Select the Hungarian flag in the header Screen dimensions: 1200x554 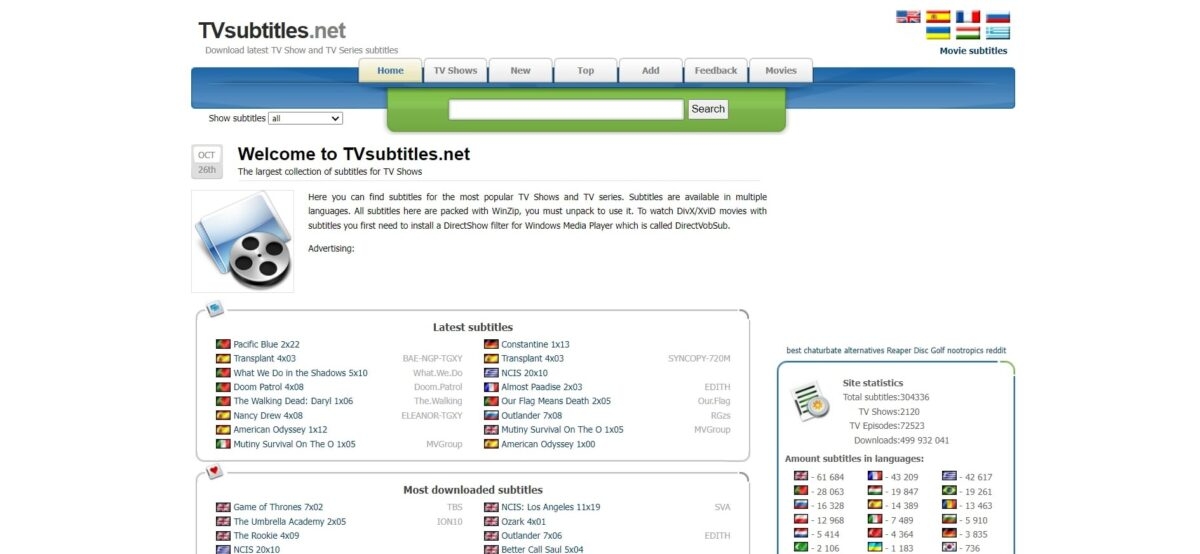[967, 33]
